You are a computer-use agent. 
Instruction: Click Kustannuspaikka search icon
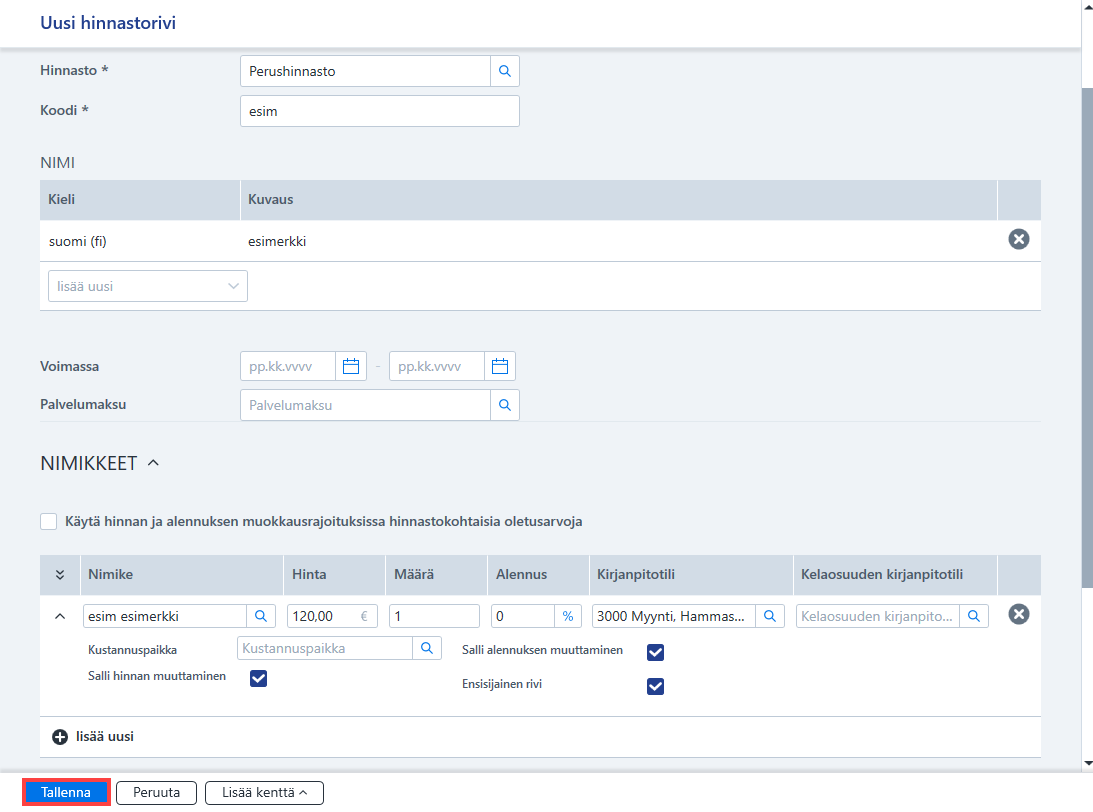(427, 648)
